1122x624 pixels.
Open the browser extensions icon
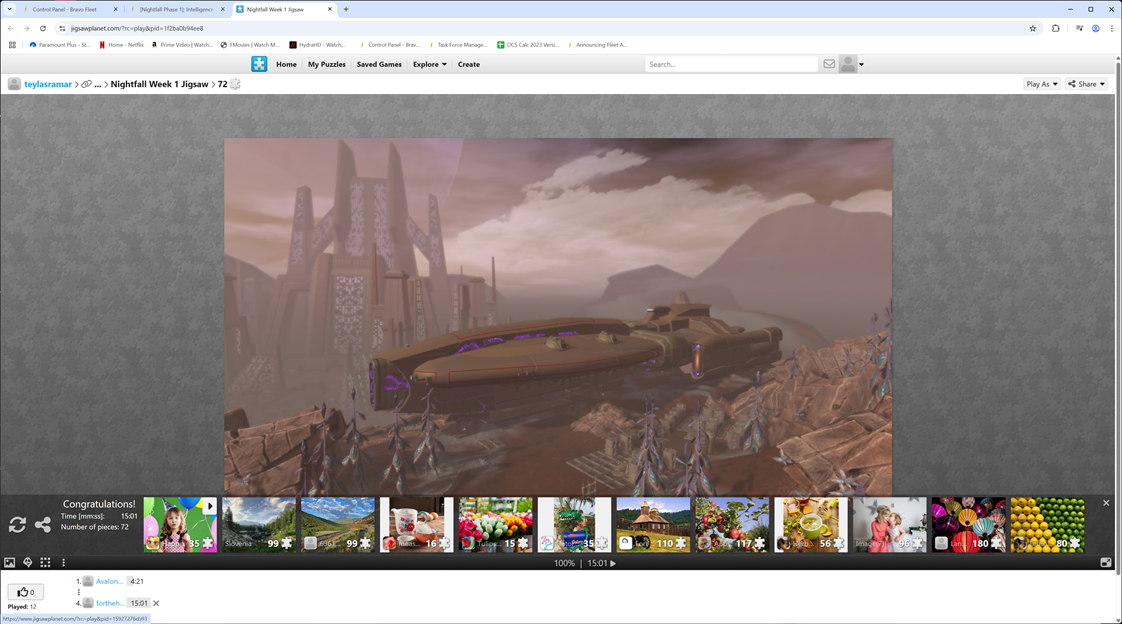point(1055,29)
